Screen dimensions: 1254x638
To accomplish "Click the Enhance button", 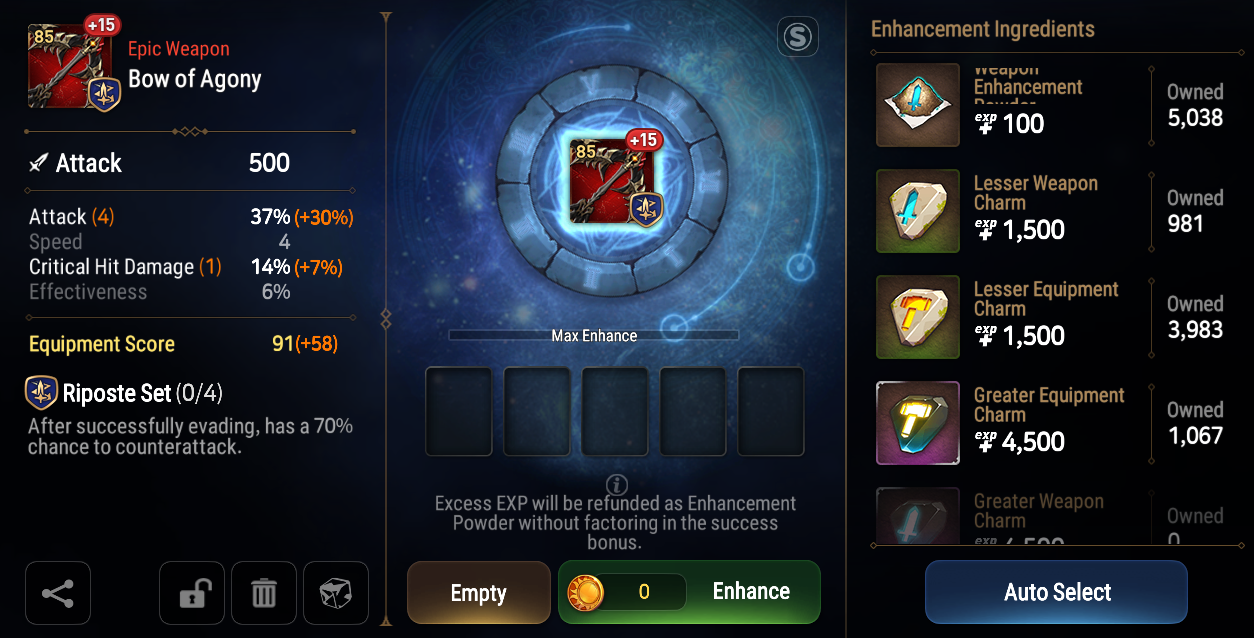I will [x=689, y=592].
